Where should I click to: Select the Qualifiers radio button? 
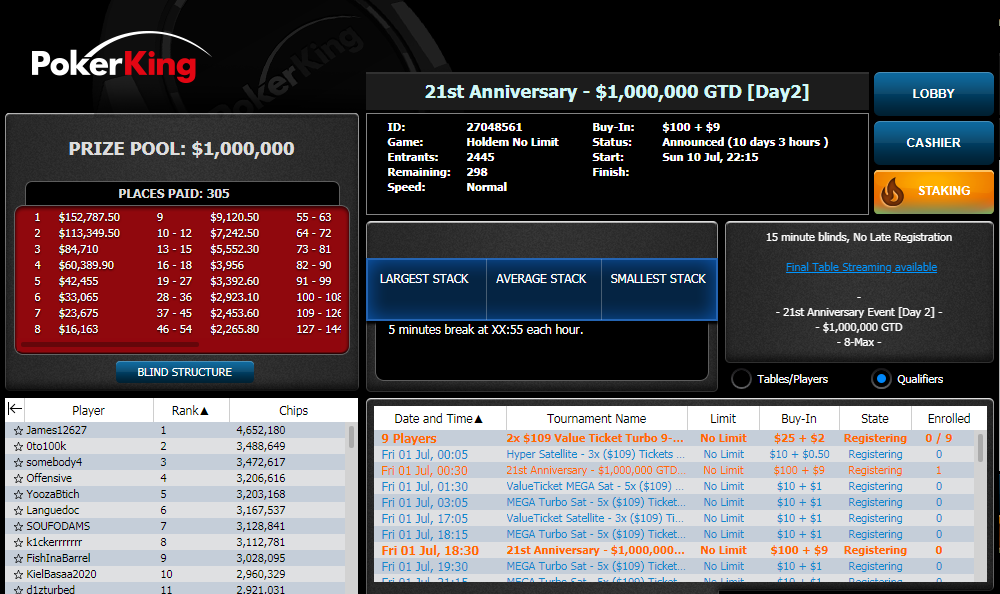(x=881, y=379)
